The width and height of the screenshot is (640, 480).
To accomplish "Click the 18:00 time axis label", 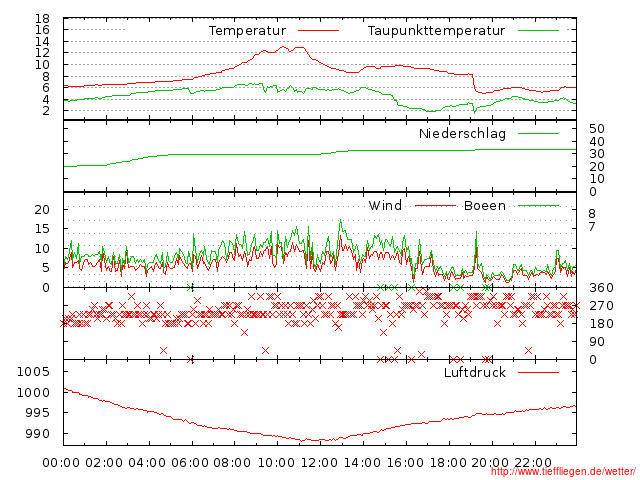I will tap(448, 462).
